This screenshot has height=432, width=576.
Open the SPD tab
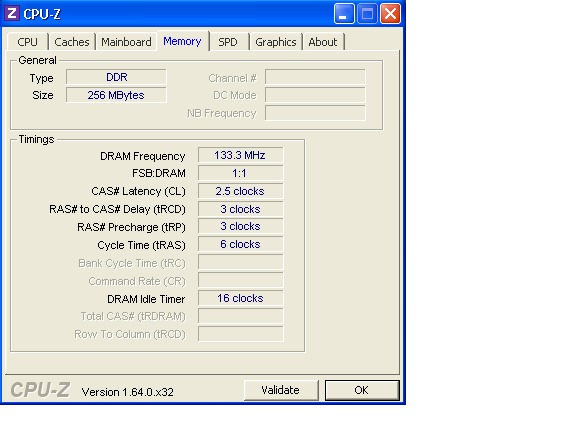pos(228,42)
